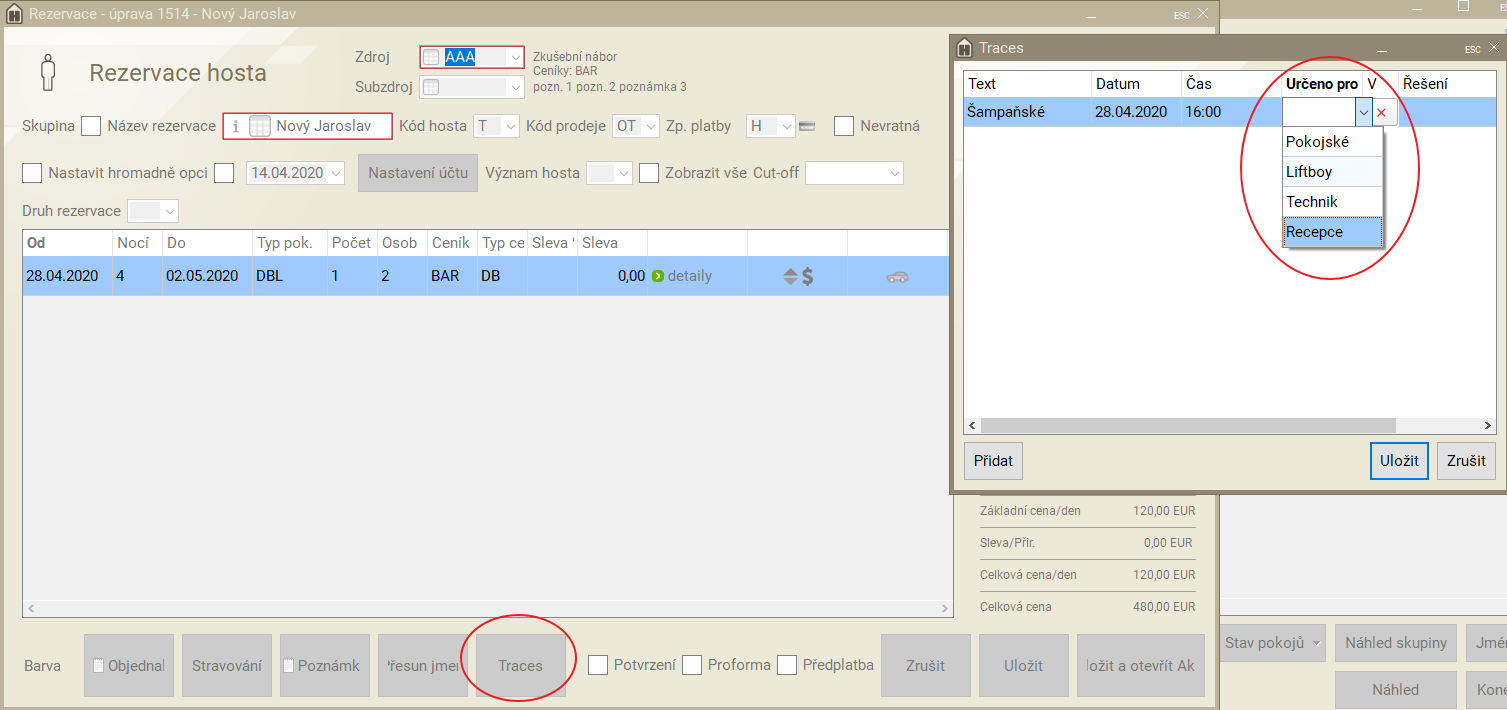1507x710 pixels.
Task: Open the green detaily arrow icon
Action: [657, 276]
